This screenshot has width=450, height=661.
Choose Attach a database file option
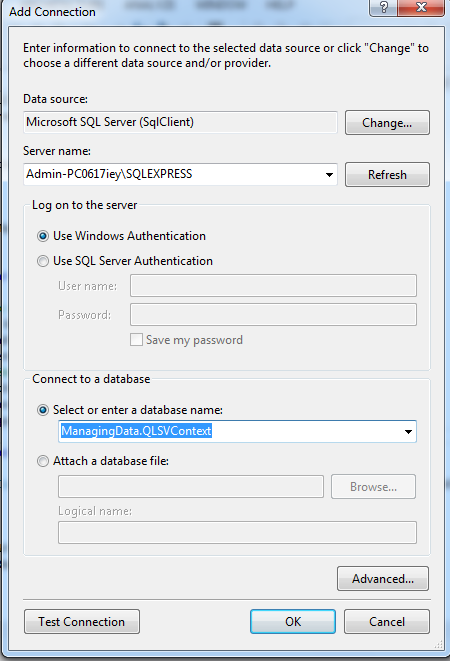click(43, 461)
